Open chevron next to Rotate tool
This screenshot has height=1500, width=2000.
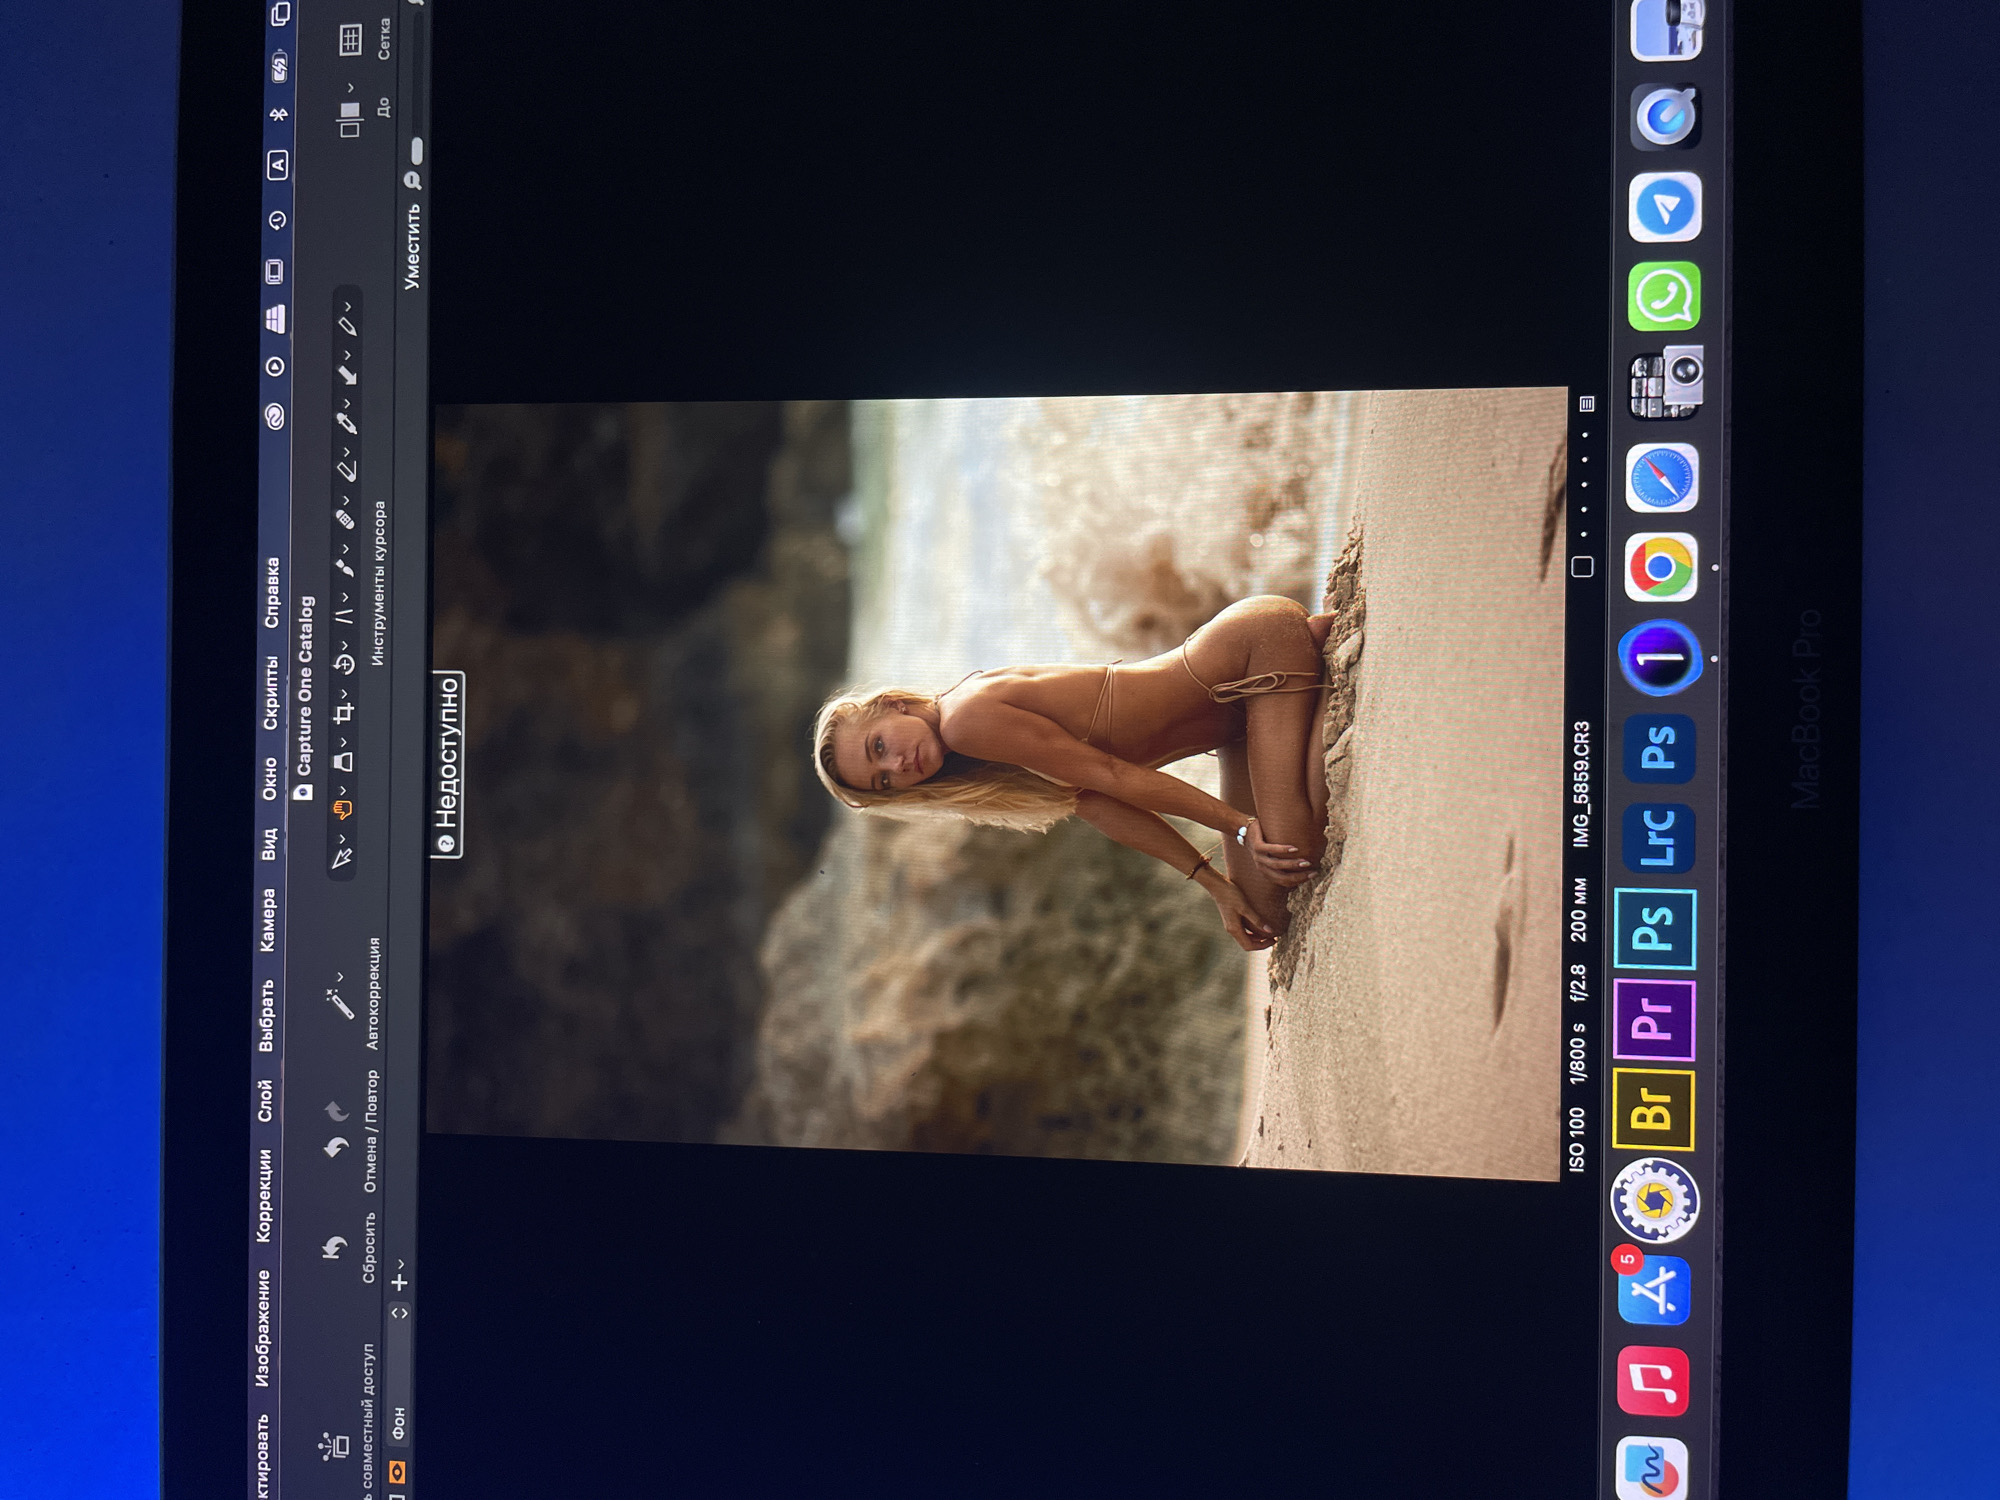click(345, 646)
